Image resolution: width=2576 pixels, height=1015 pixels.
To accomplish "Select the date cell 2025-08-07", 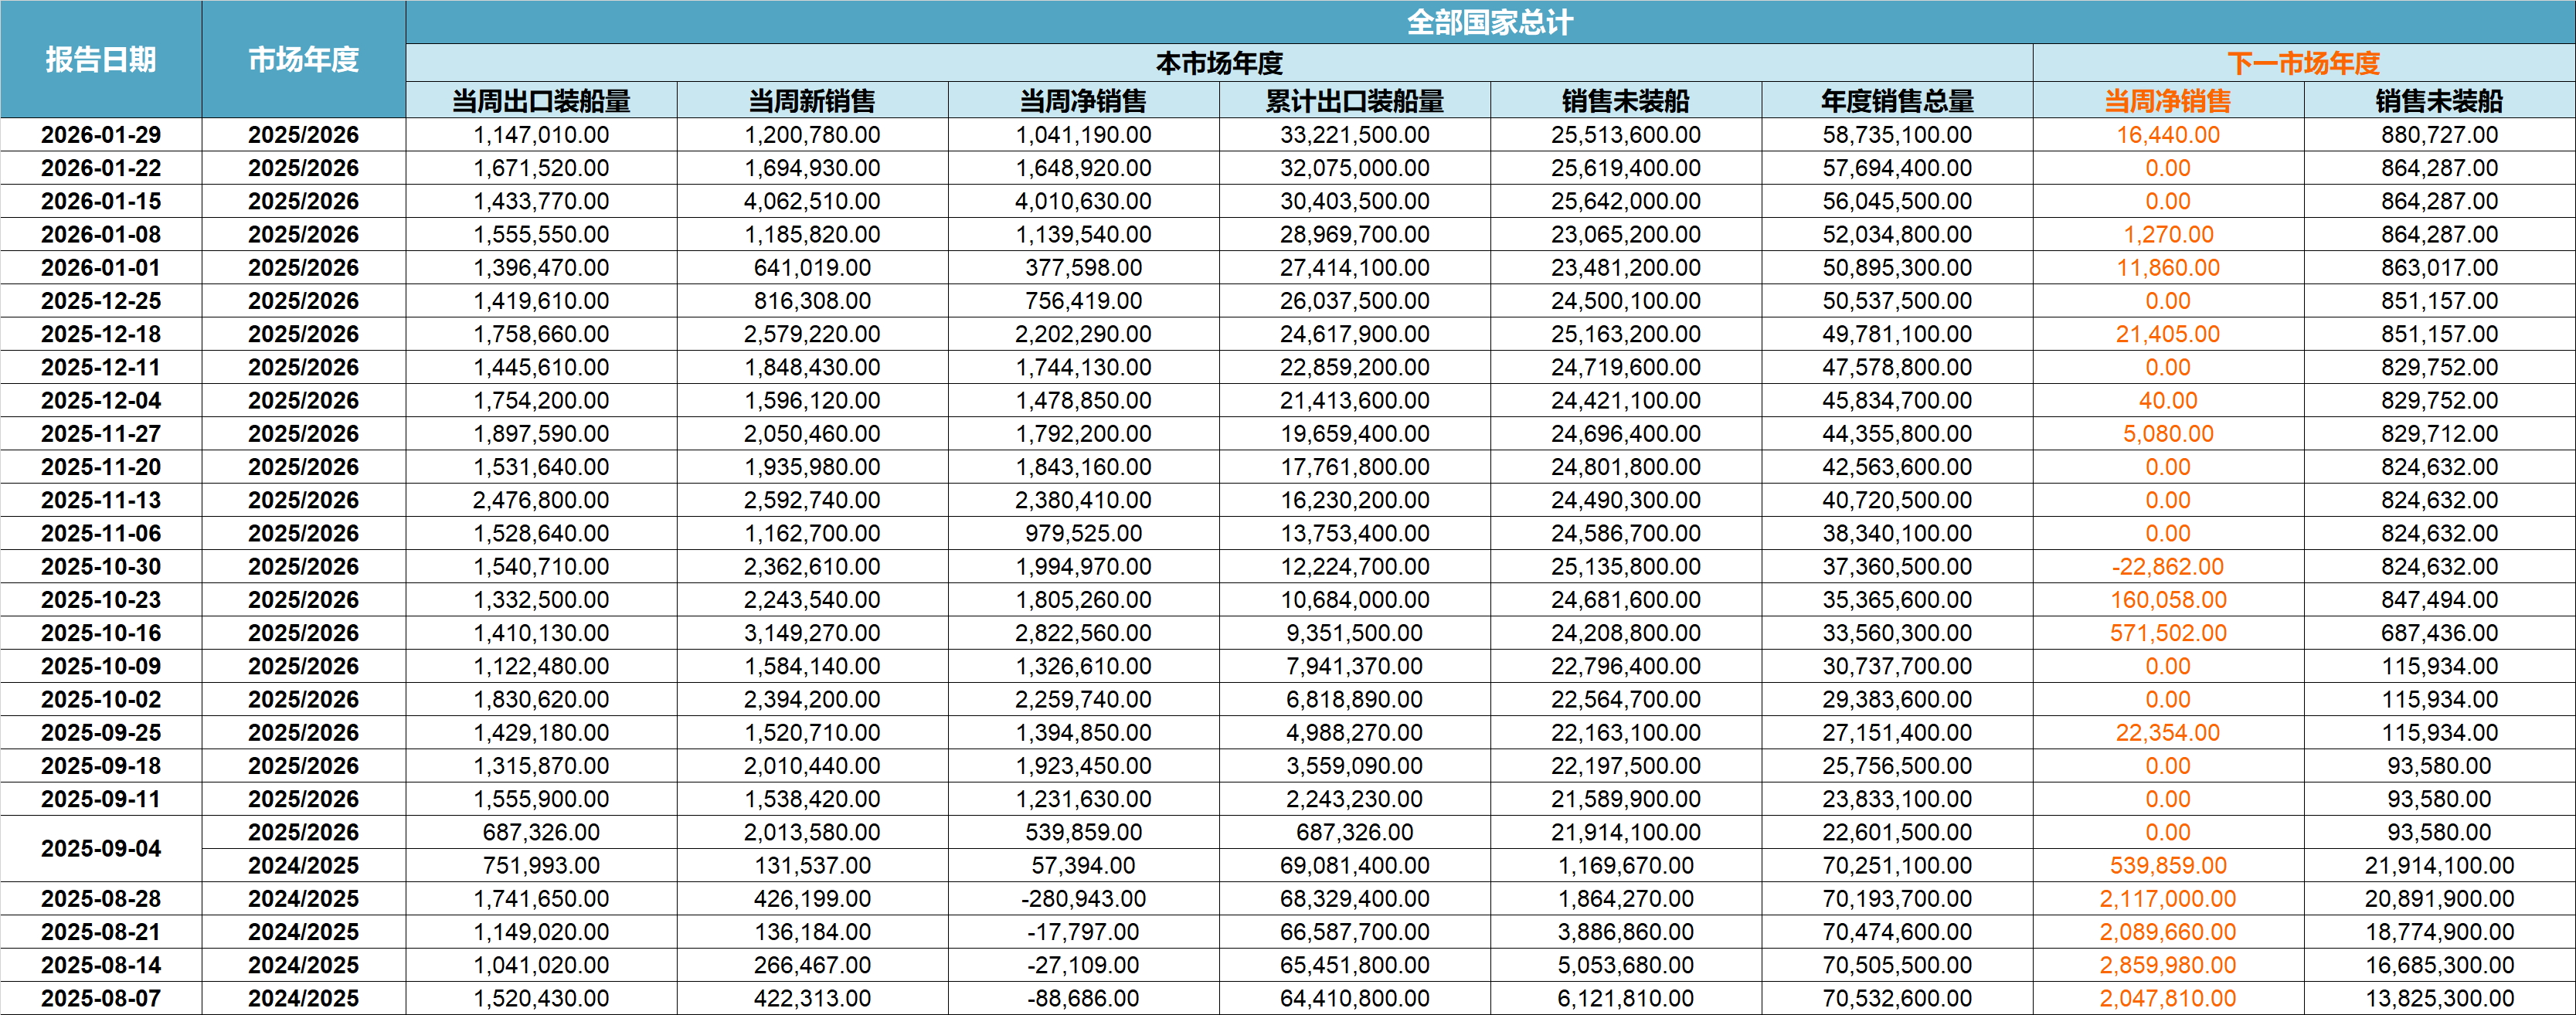I will [101, 998].
